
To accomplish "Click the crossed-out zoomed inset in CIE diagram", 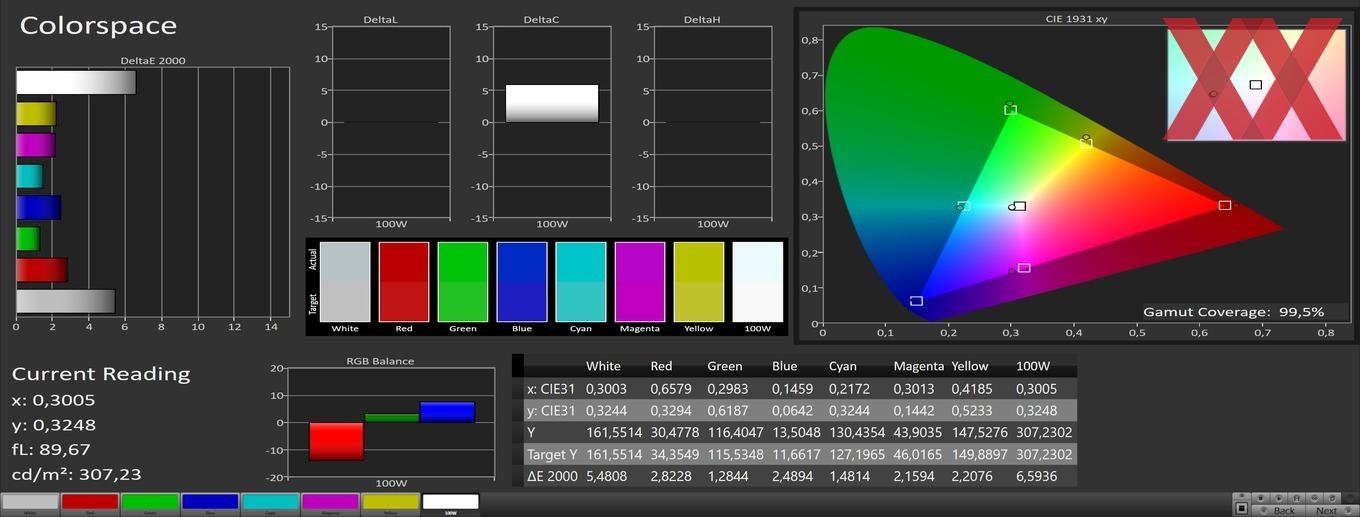I will click(1255, 84).
